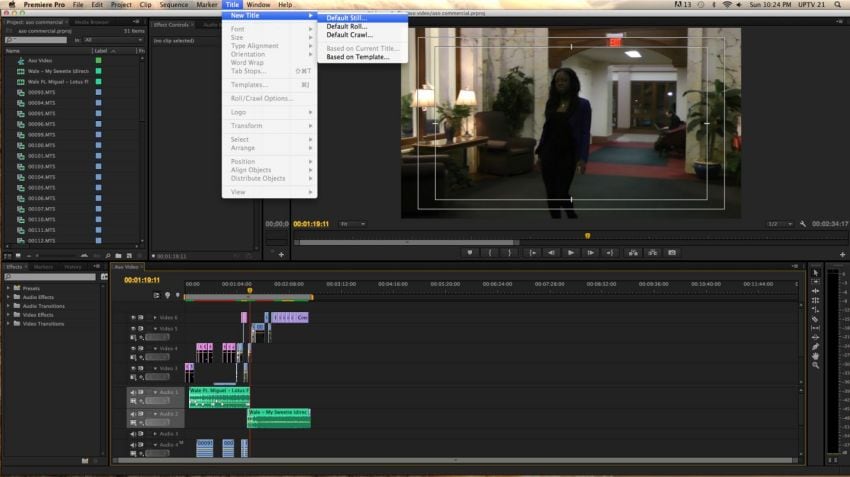The width and height of the screenshot is (850, 477).
Task: Open the Window menu
Action: (258, 4)
